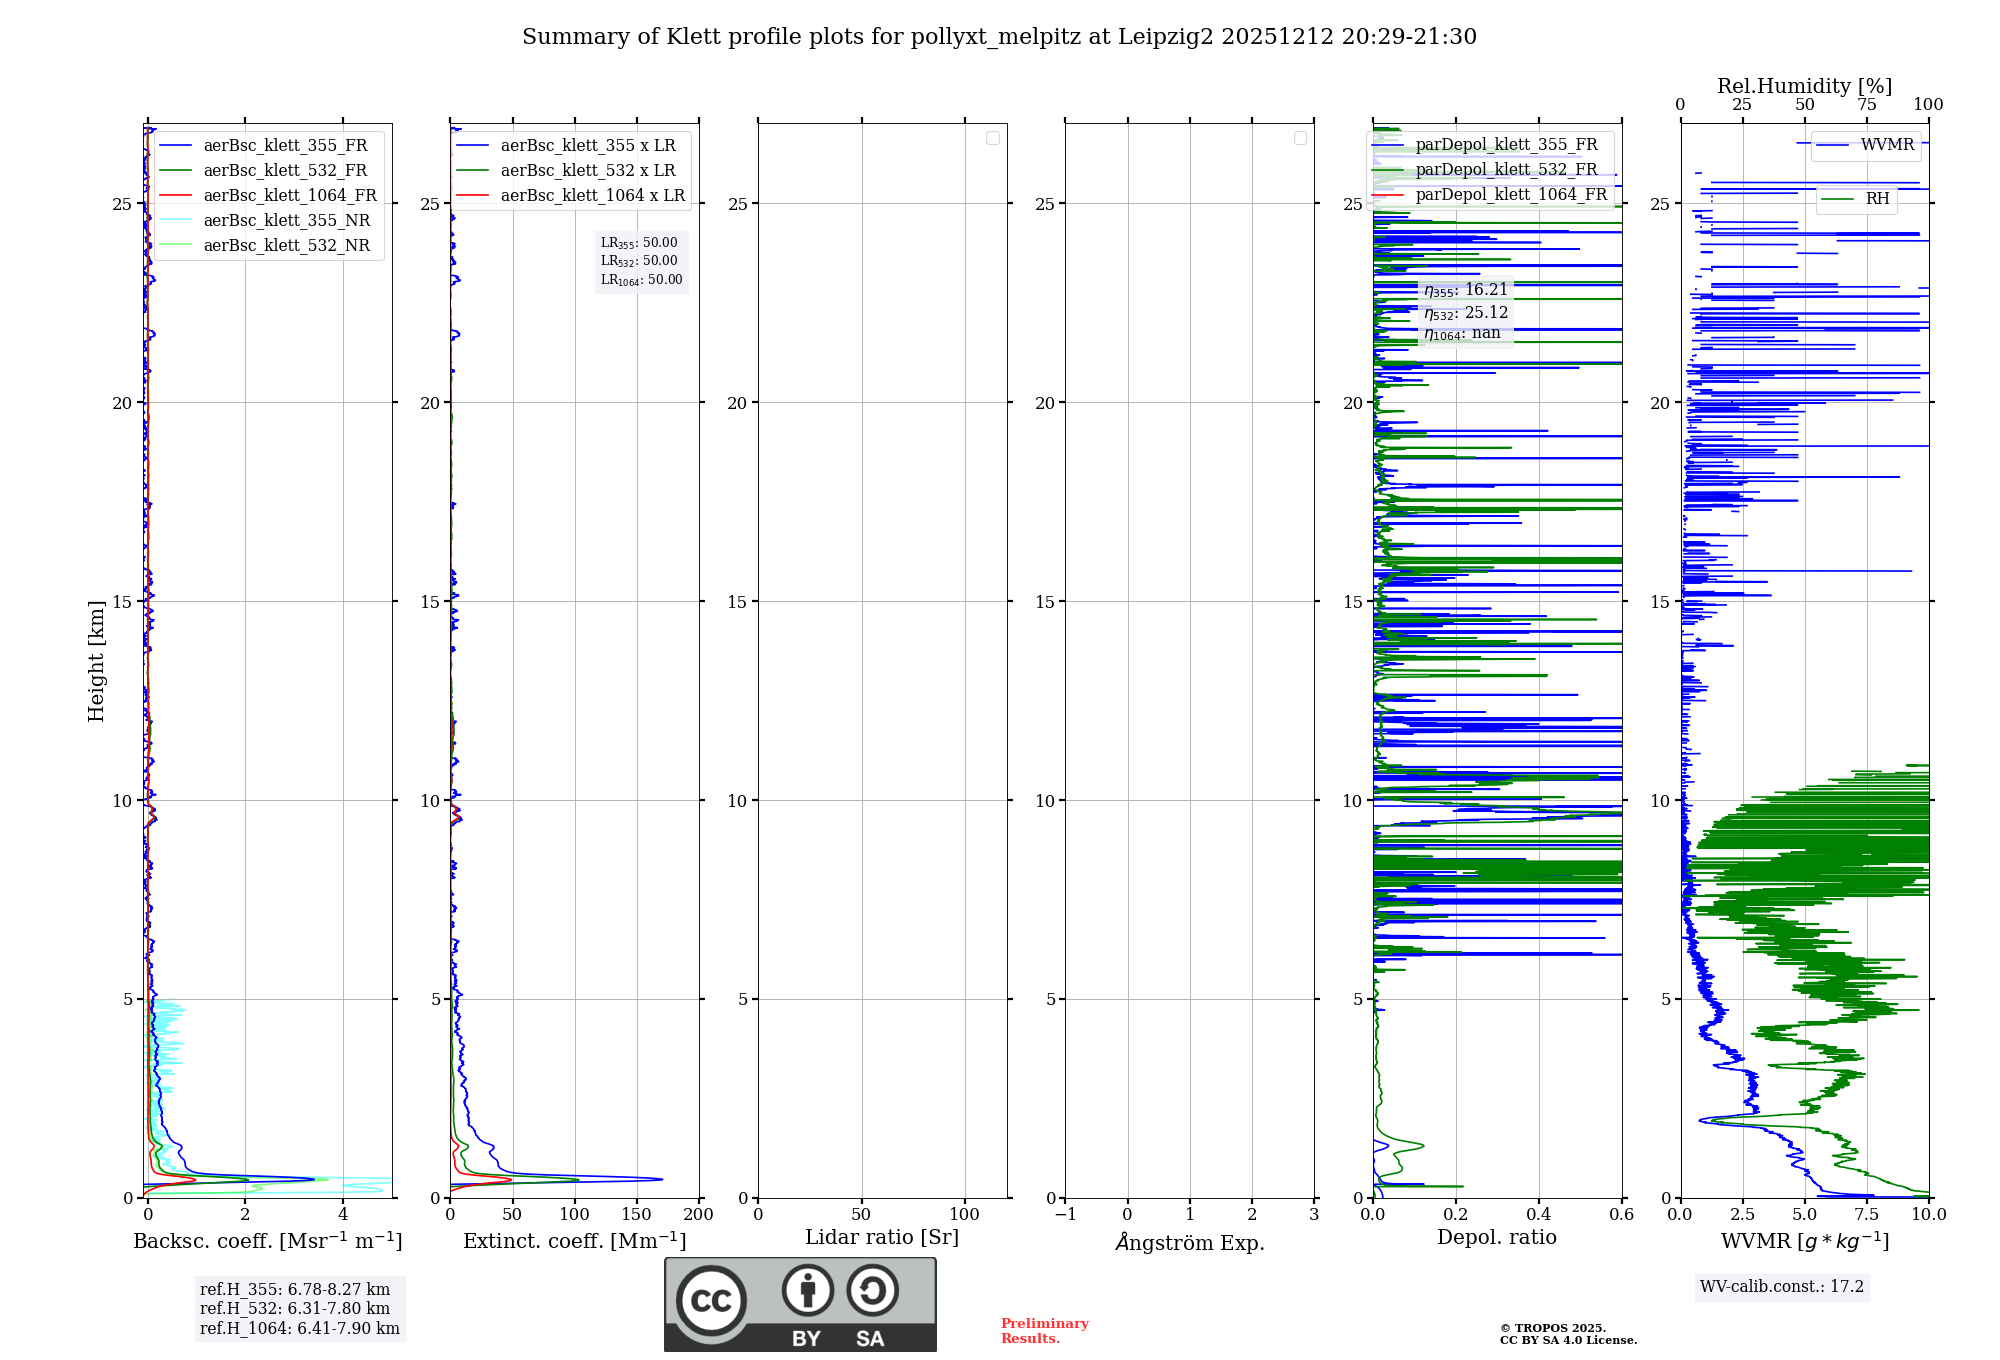
Task: Click the Creative Commons CC icon
Action: point(711,1300)
